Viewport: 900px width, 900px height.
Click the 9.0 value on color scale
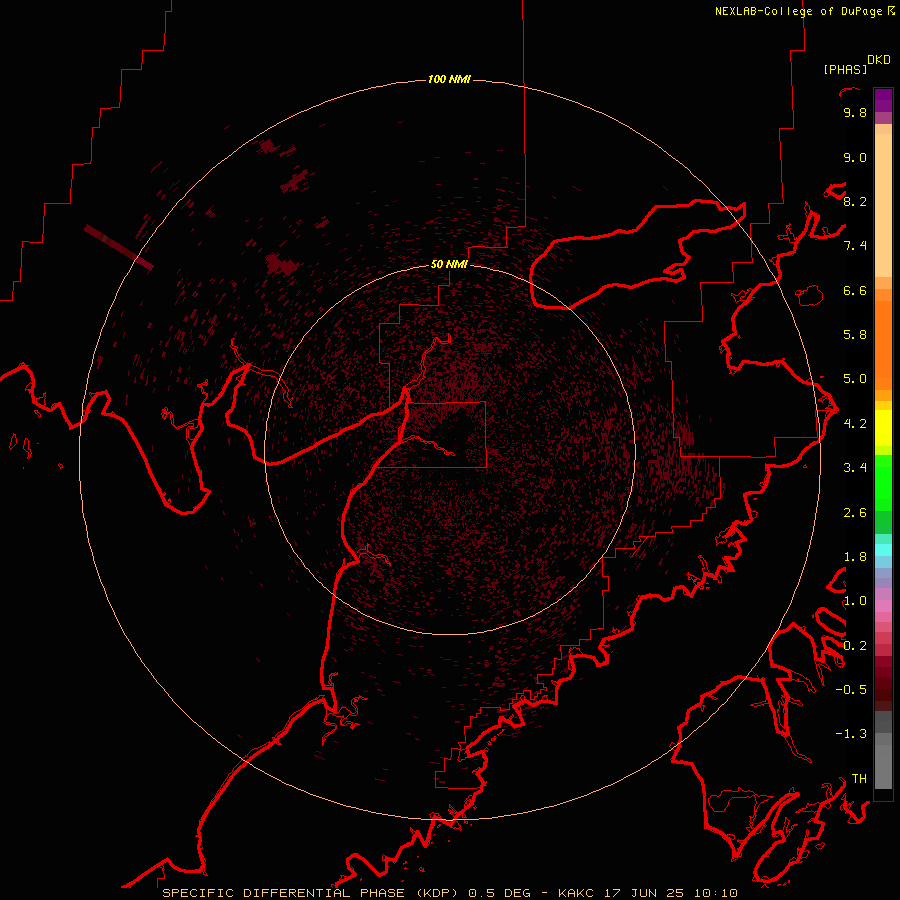pyautogui.click(x=855, y=157)
